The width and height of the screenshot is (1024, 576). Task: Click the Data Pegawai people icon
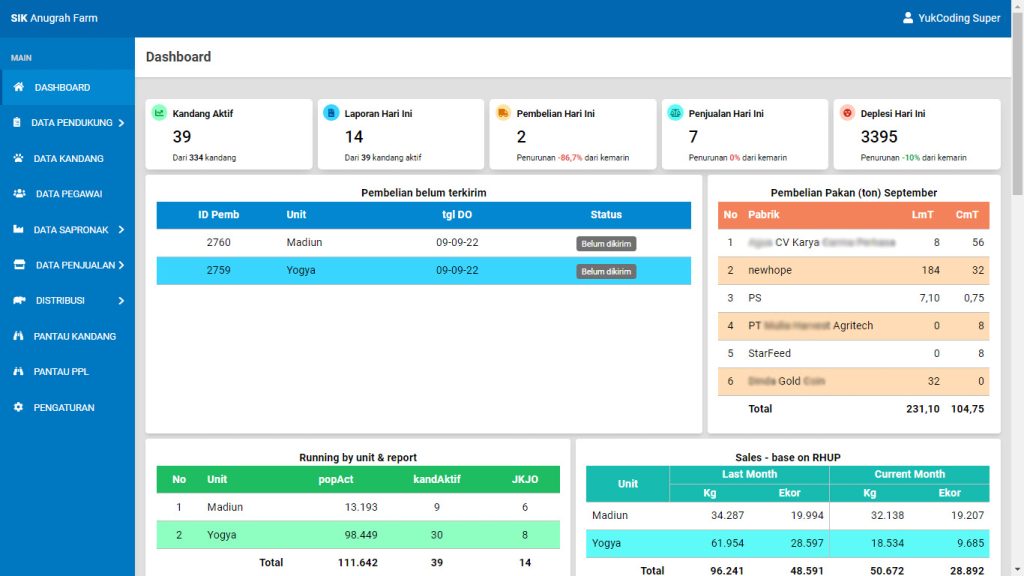click(19, 194)
